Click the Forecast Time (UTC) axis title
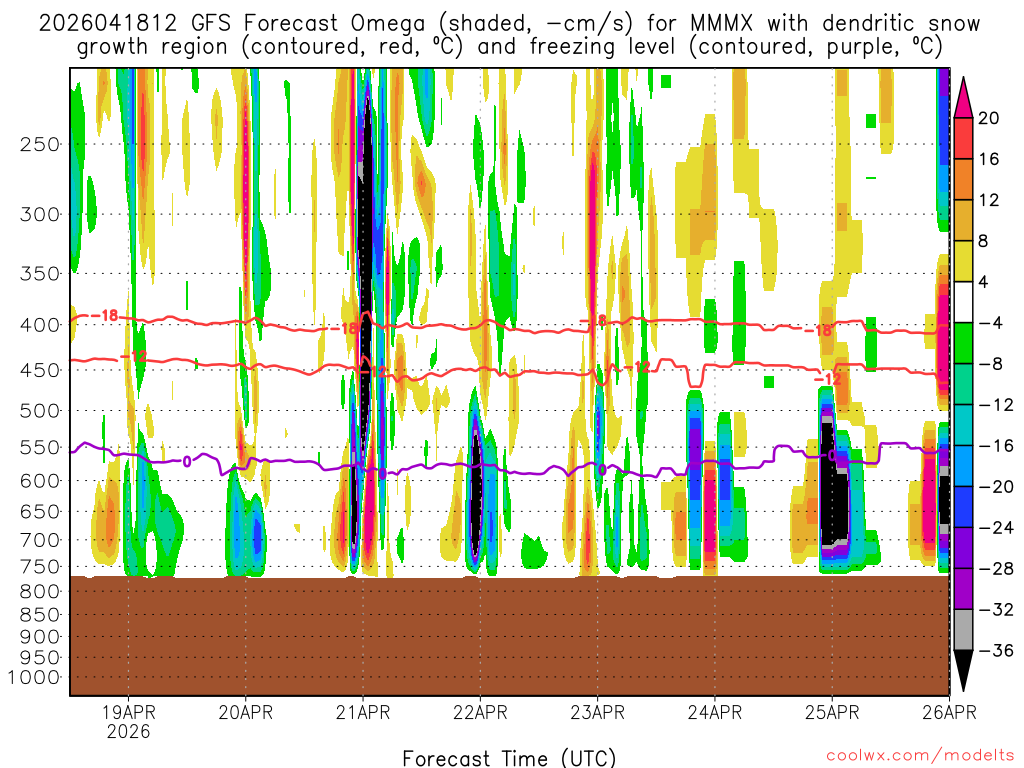This screenshot has width=1024, height=768. pyautogui.click(x=510, y=757)
